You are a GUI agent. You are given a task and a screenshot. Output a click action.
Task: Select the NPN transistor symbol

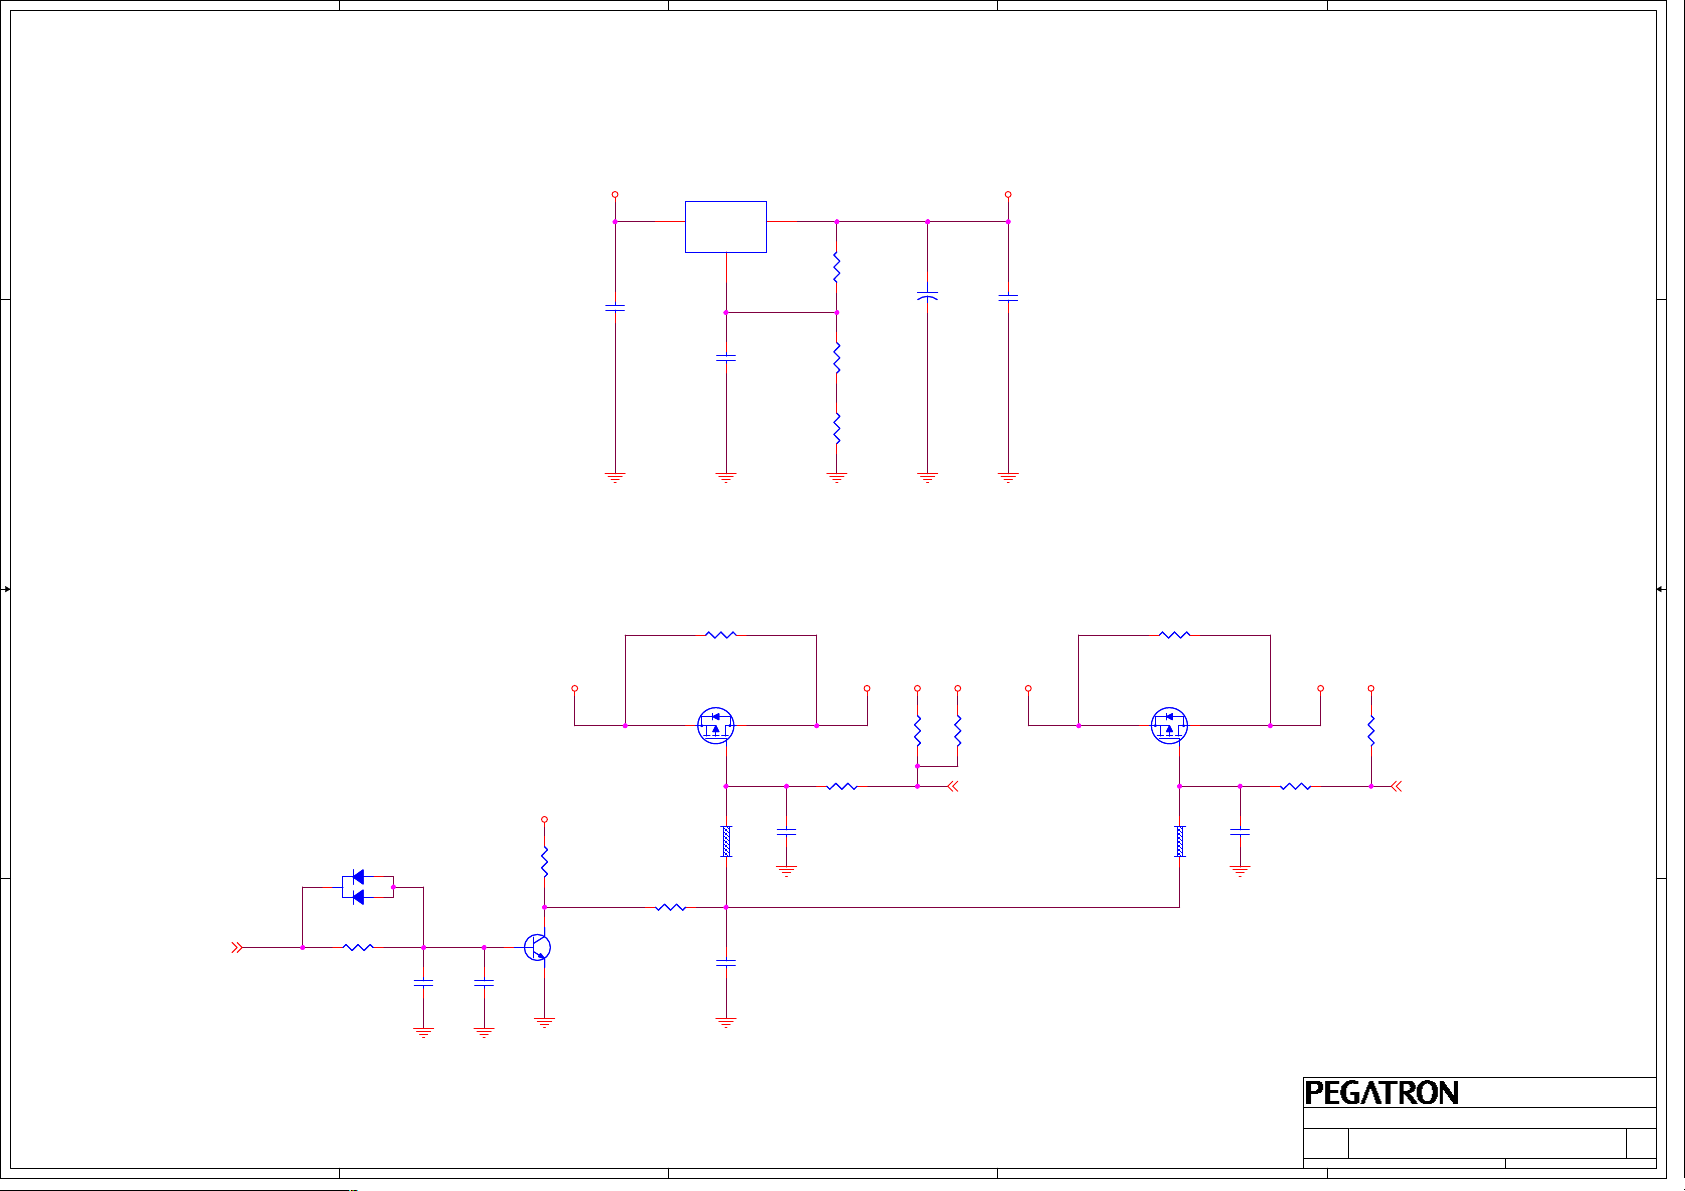coord(538,947)
